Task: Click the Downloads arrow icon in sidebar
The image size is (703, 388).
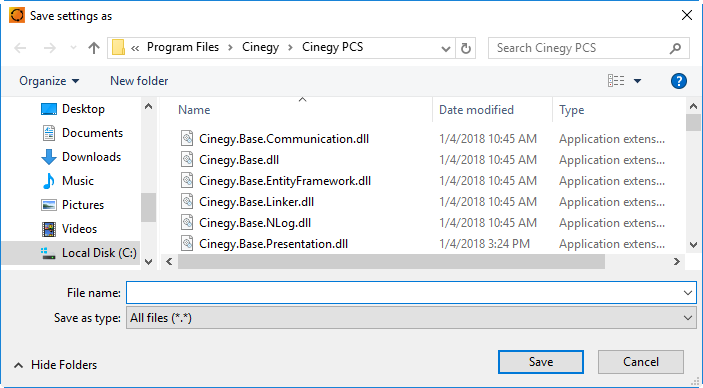Action: [49, 157]
